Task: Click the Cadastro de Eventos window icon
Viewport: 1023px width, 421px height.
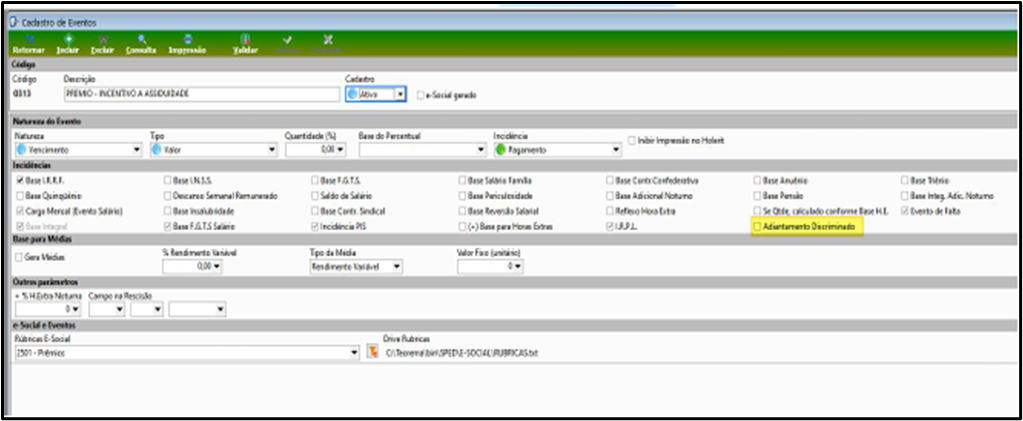Action: tap(12, 22)
